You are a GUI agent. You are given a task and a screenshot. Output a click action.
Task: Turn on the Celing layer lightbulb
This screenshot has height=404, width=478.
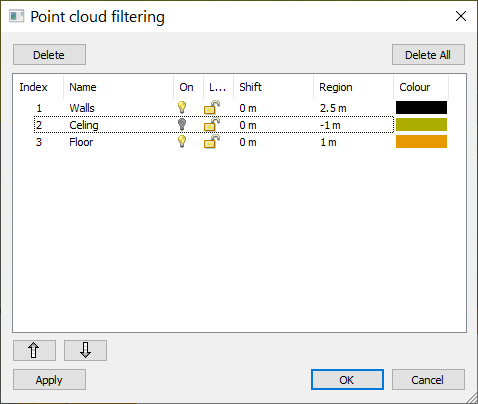pyautogui.click(x=182, y=124)
